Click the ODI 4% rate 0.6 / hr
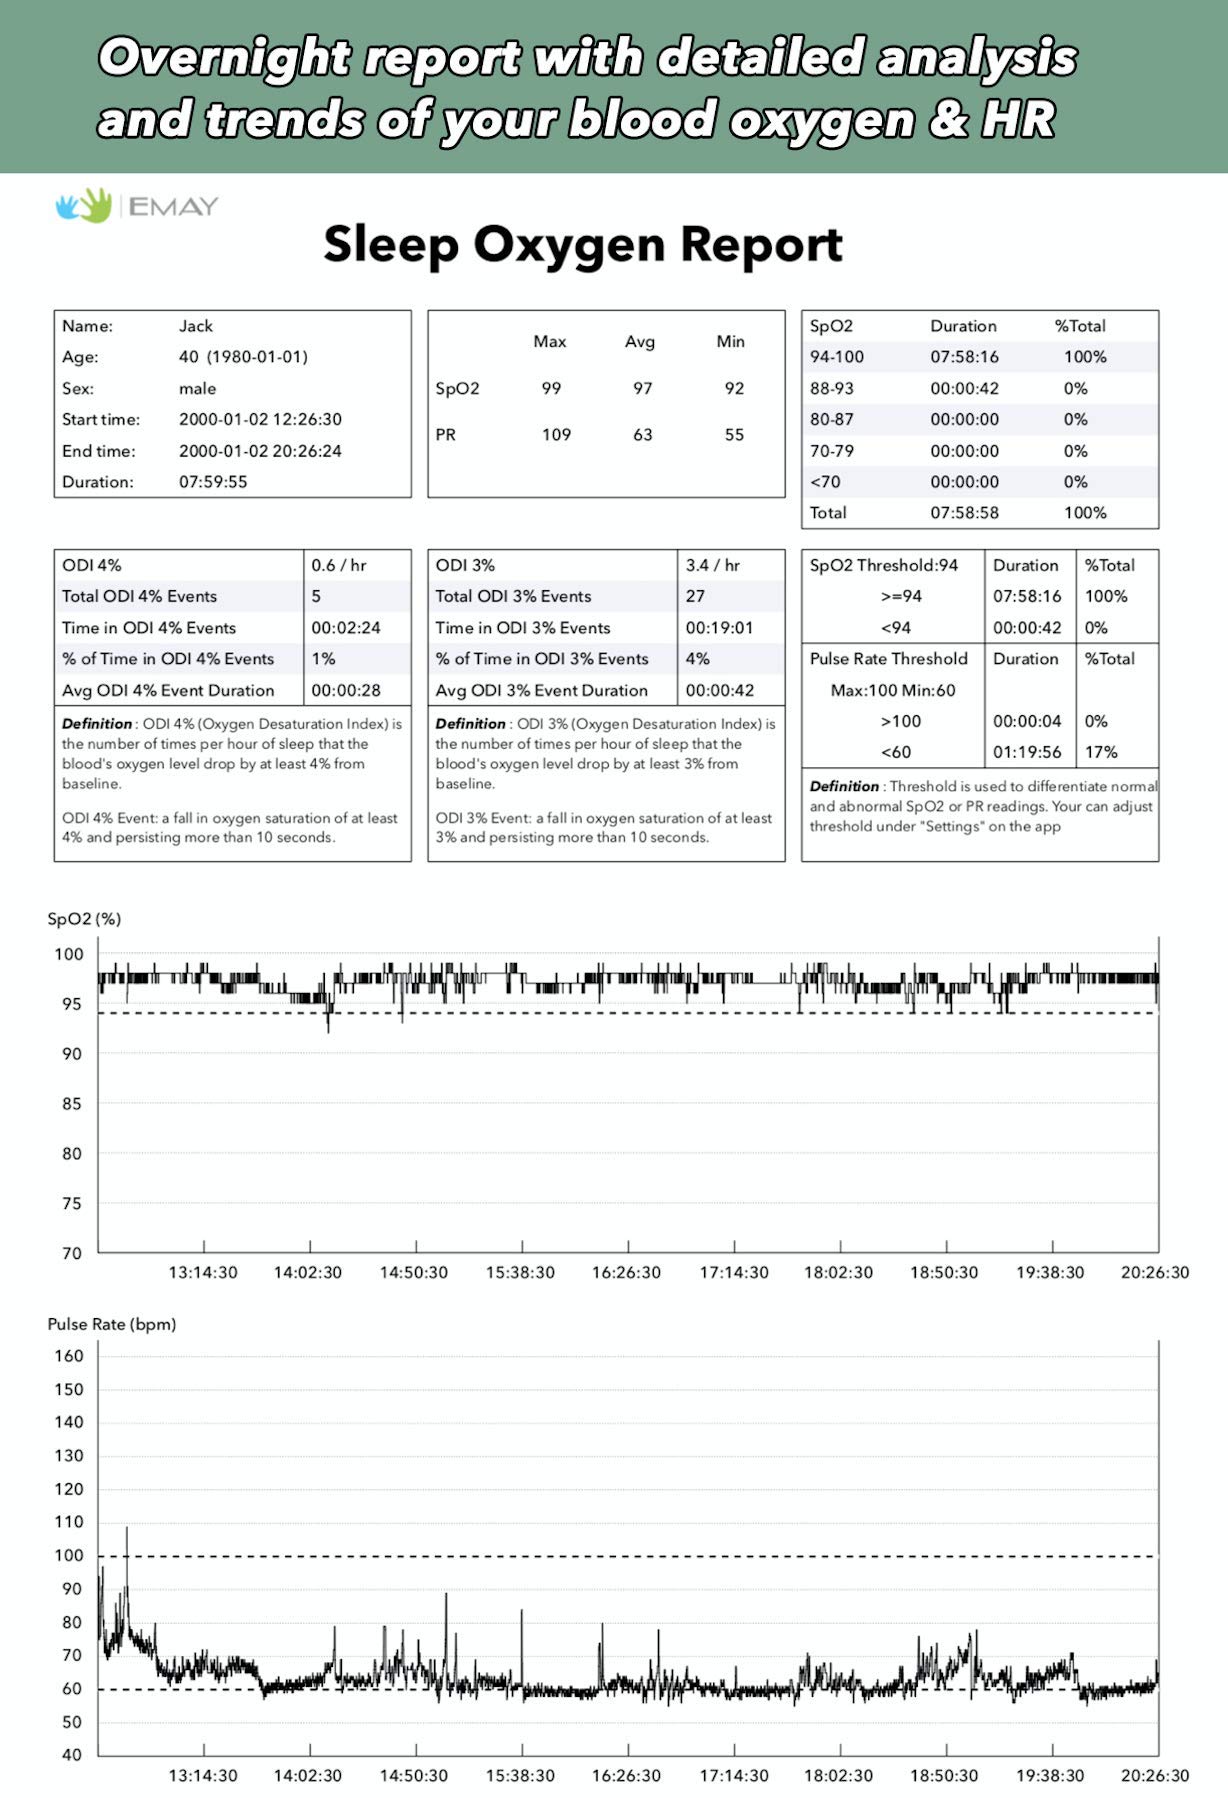 pyautogui.click(x=339, y=565)
